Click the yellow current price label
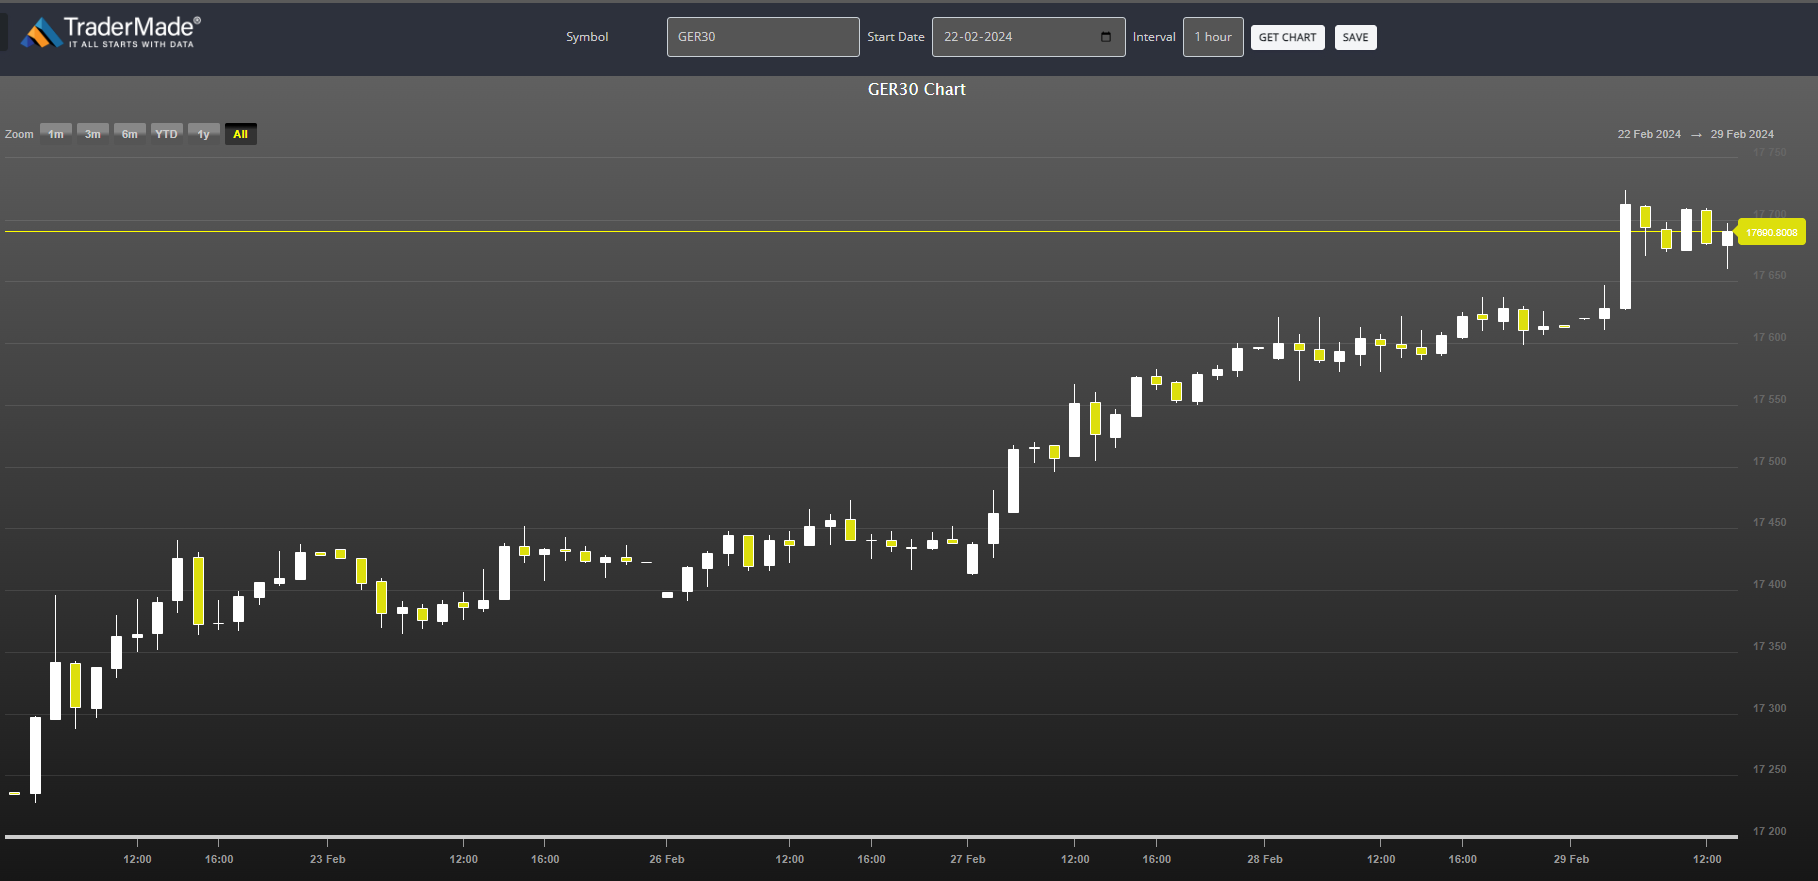Screen dimensions: 1818x881 click(1772, 232)
